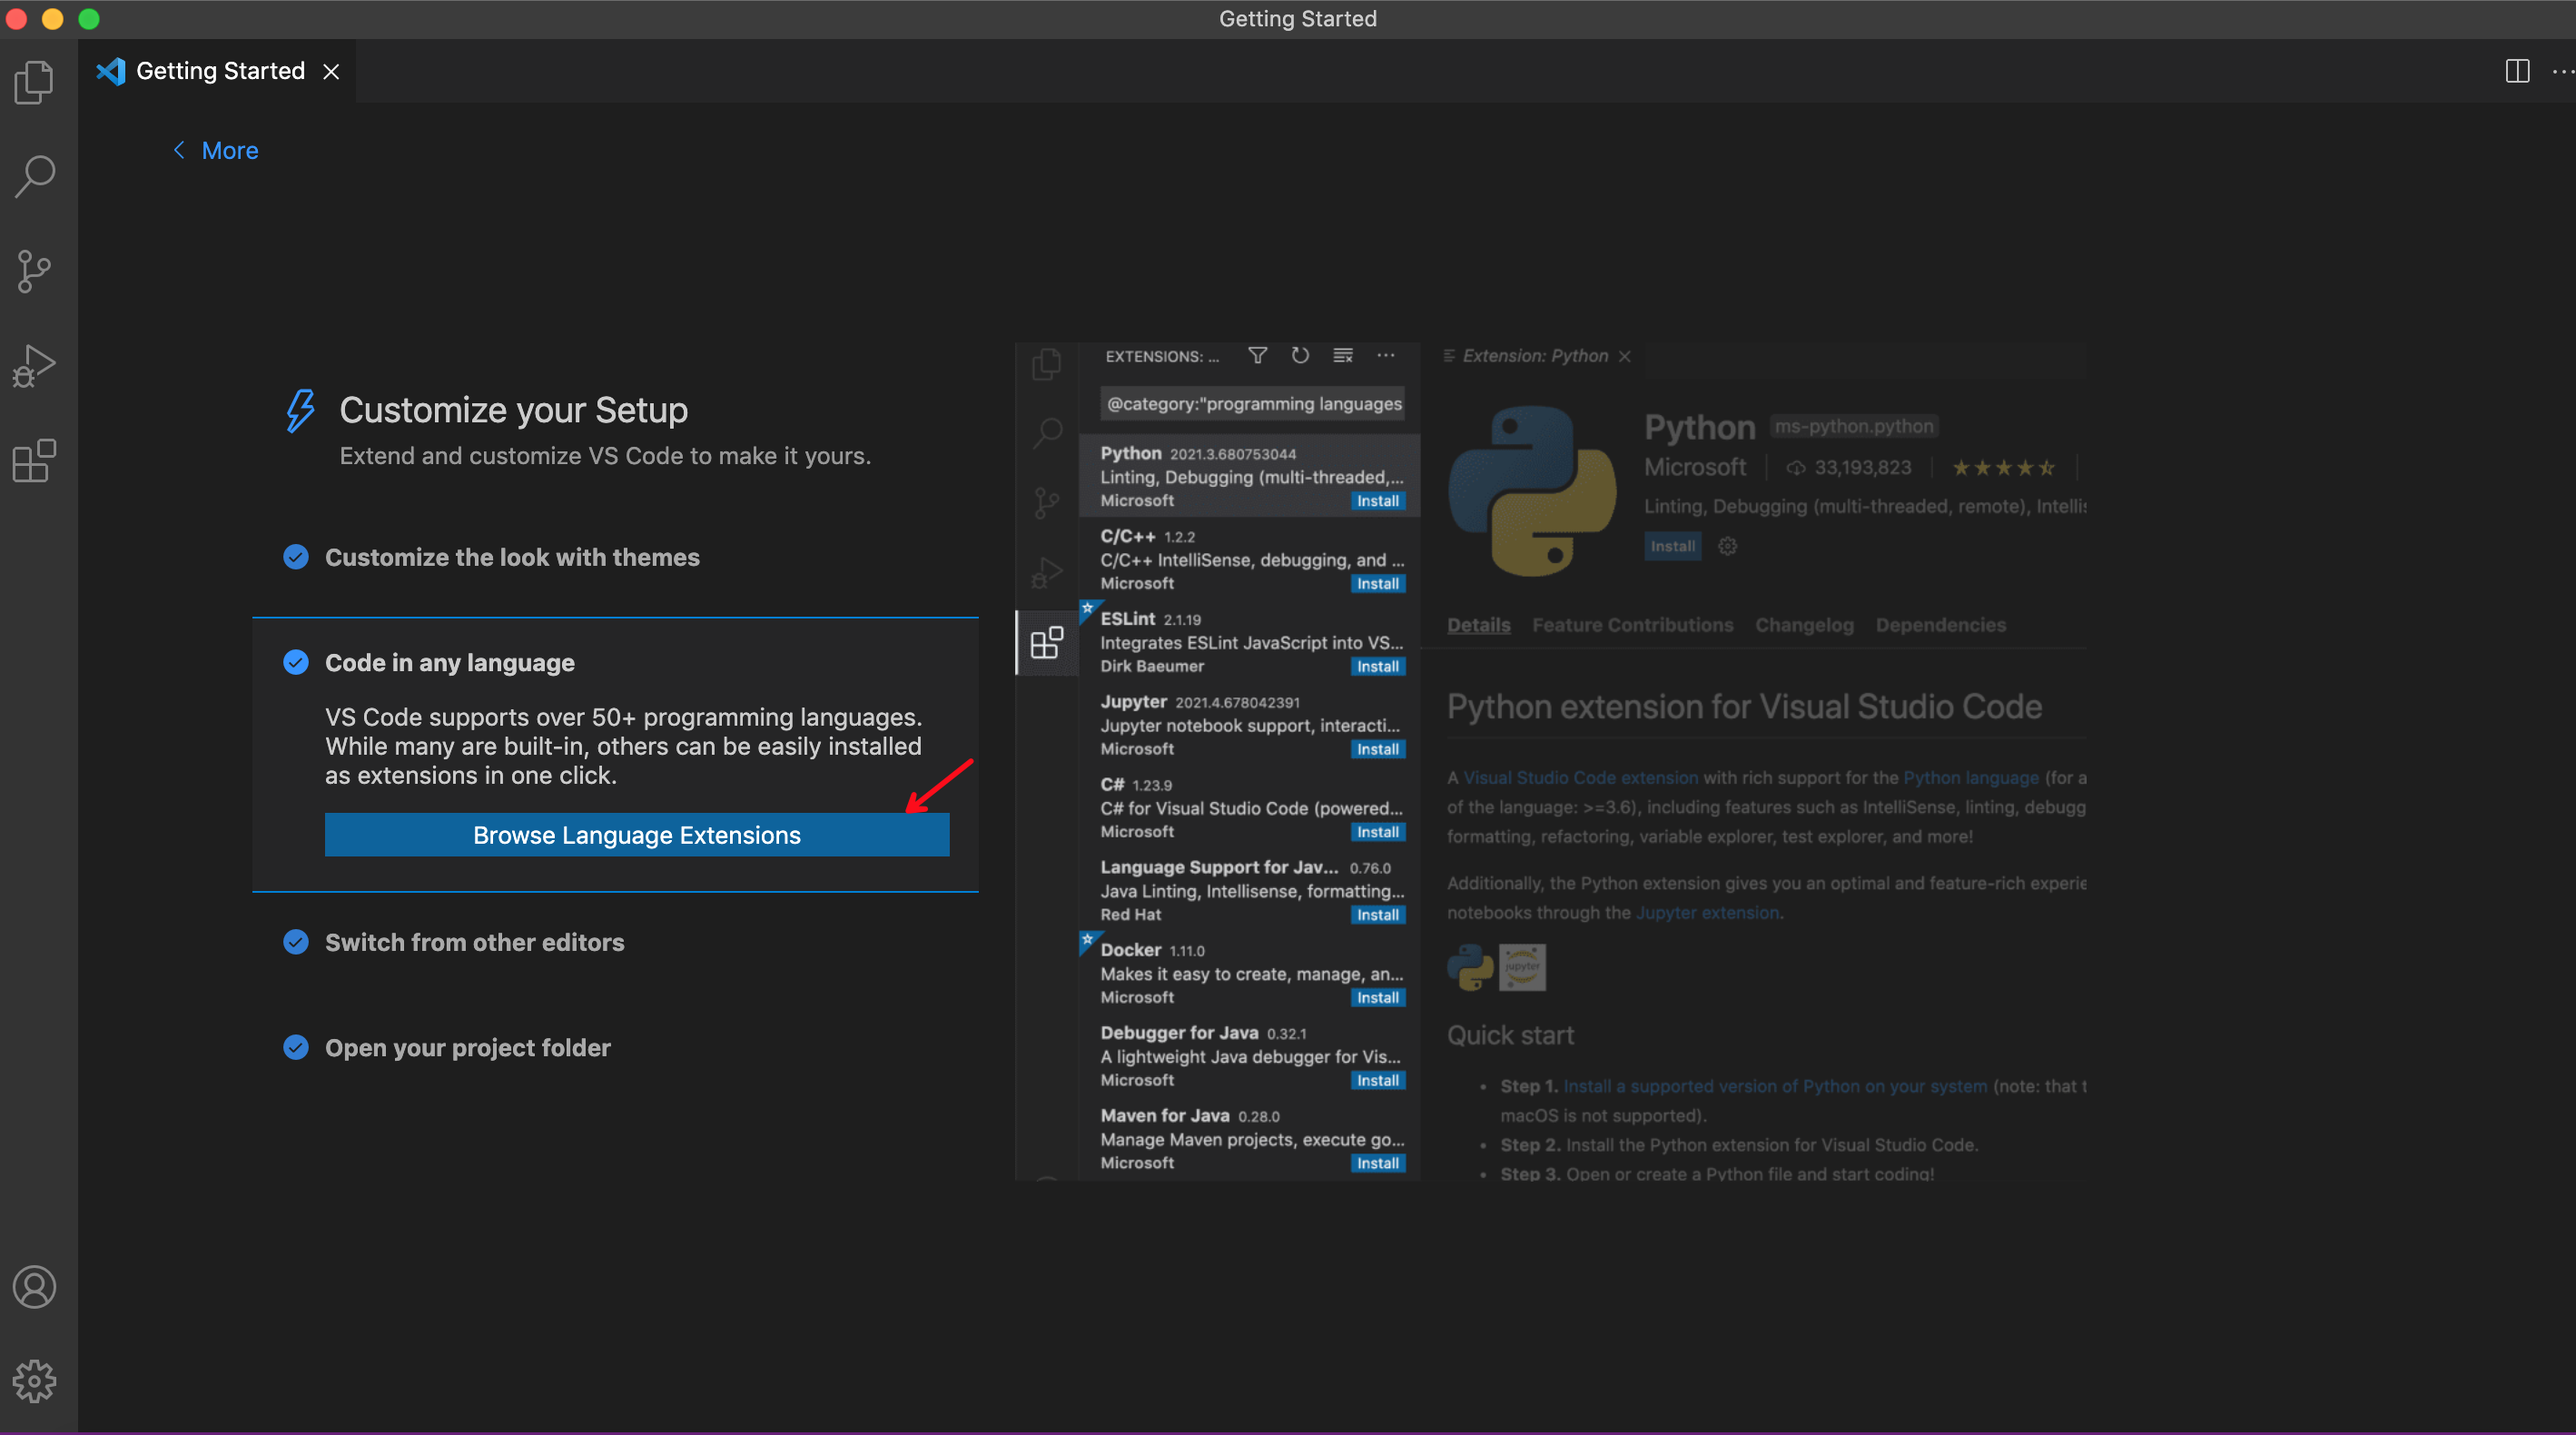The width and height of the screenshot is (2576, 1435).
Task: Open the Extensions view in activity bar
Action: tap(35, 461)
